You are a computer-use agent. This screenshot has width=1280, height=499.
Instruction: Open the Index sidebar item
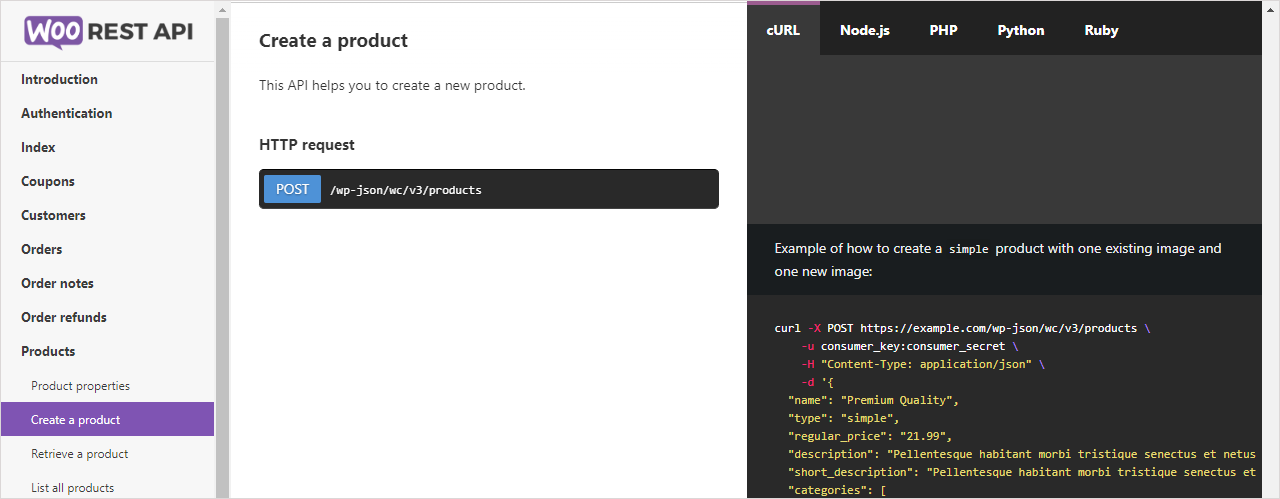[38, 147]
